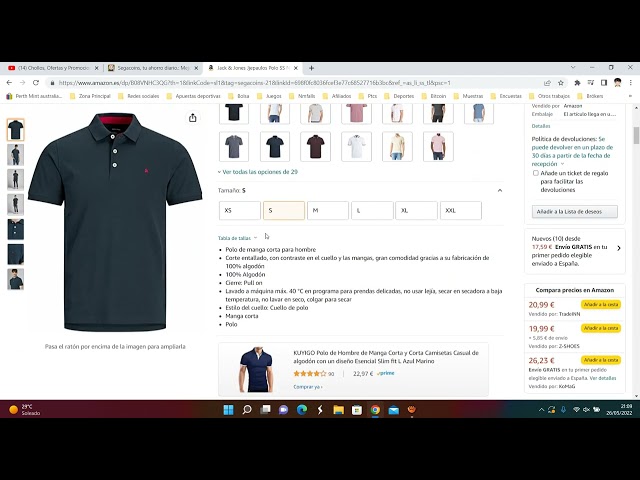Choose the yellow polo color swatch
This screenshot has height=480, width=640.
[397, 147]
